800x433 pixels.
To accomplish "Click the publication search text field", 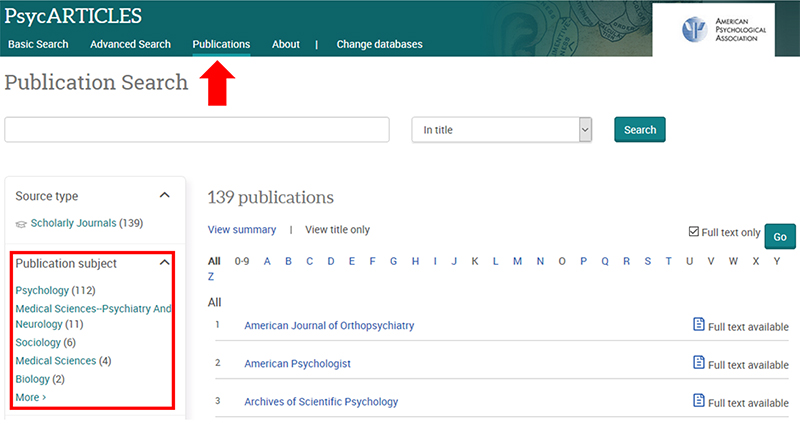I will (x=197, y=130).
